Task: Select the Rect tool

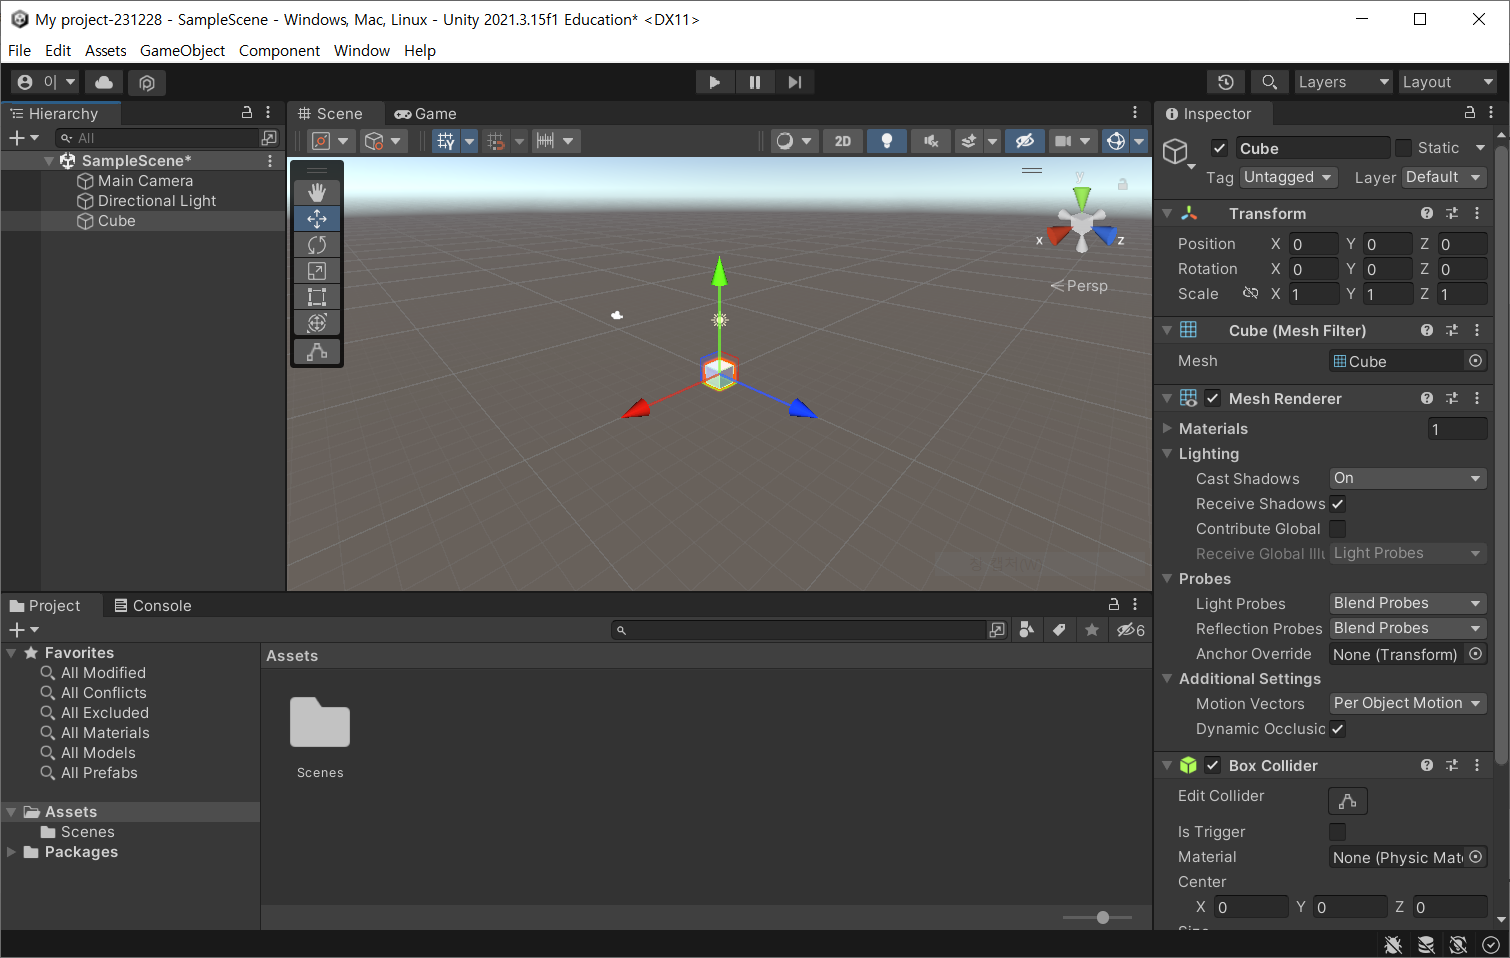Action: pos(317,296)
